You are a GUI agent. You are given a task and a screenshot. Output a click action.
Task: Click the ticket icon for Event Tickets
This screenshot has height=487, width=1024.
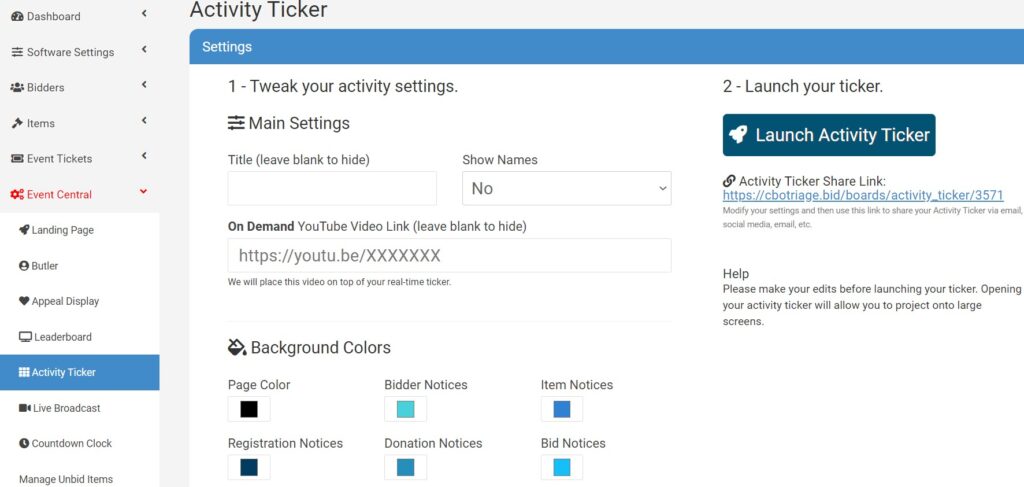[17, 159]
